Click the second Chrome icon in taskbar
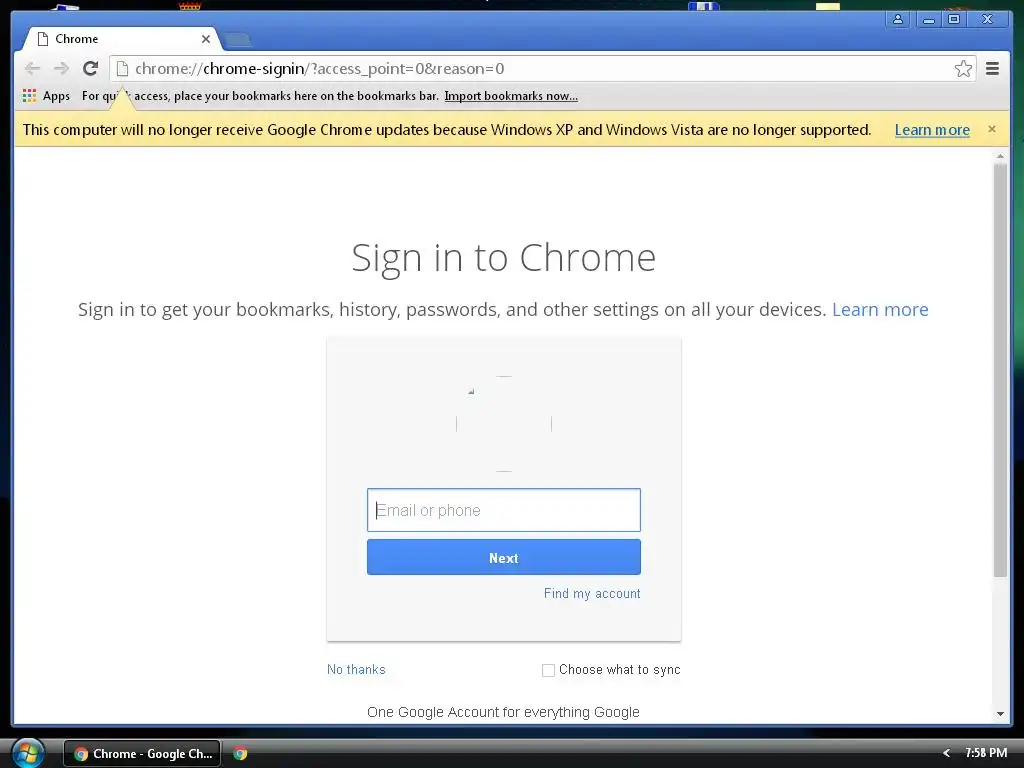The height and width of the screenshot is (768, 1024). click(240, 754)
